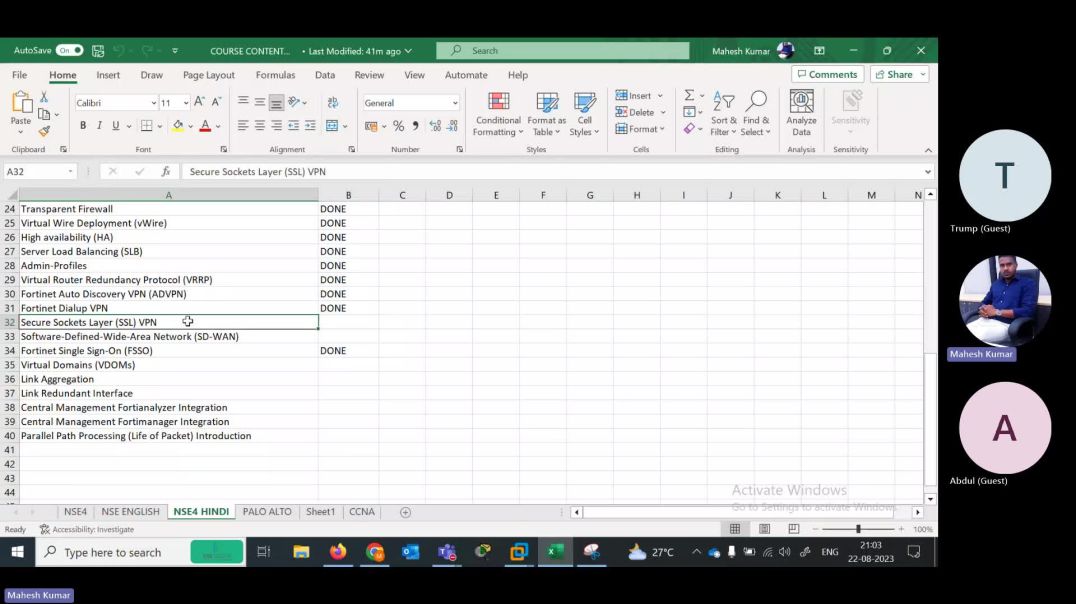Toggle Bold formatting
Viewport: 1076px width, 604px height.
(x=83, y=126)
